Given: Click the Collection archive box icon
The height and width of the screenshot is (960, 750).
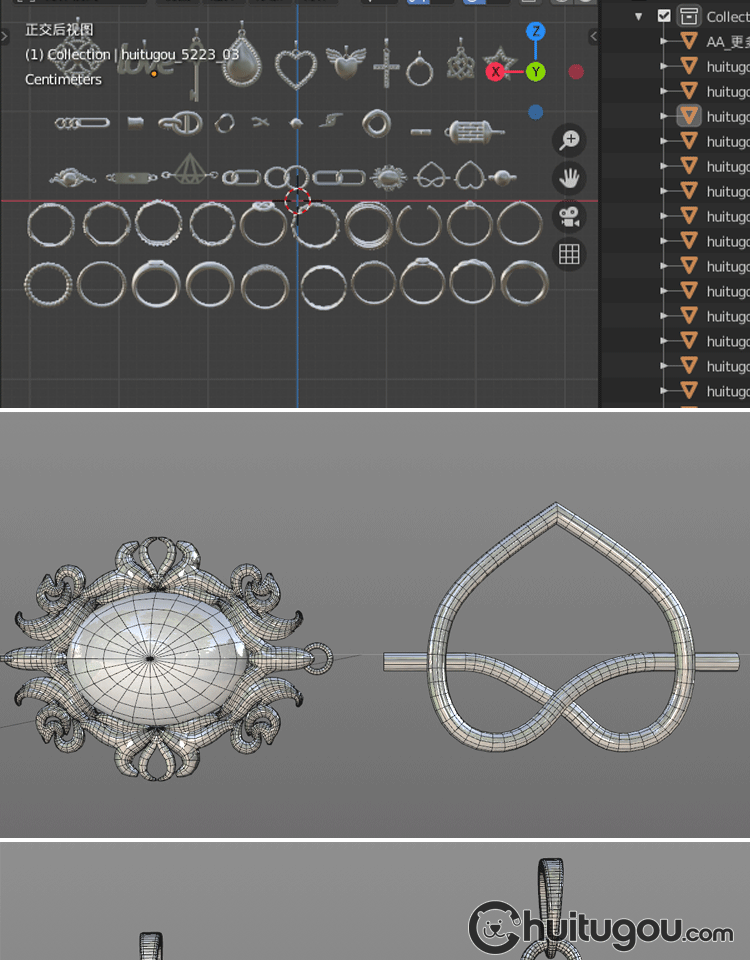Looking at the screenshot, I should tap(688, 16).
